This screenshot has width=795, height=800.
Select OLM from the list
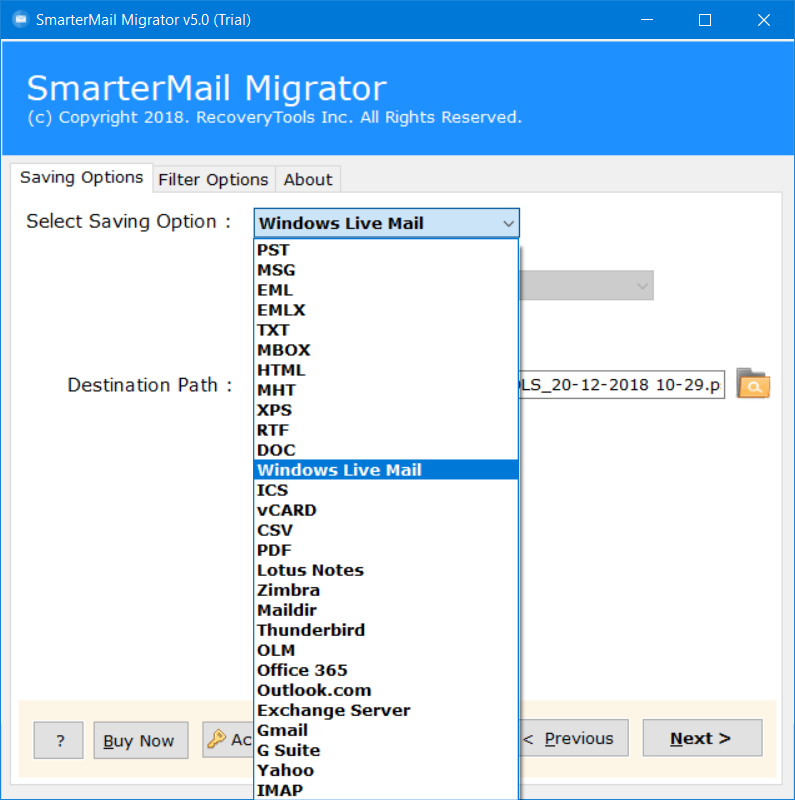386,650
